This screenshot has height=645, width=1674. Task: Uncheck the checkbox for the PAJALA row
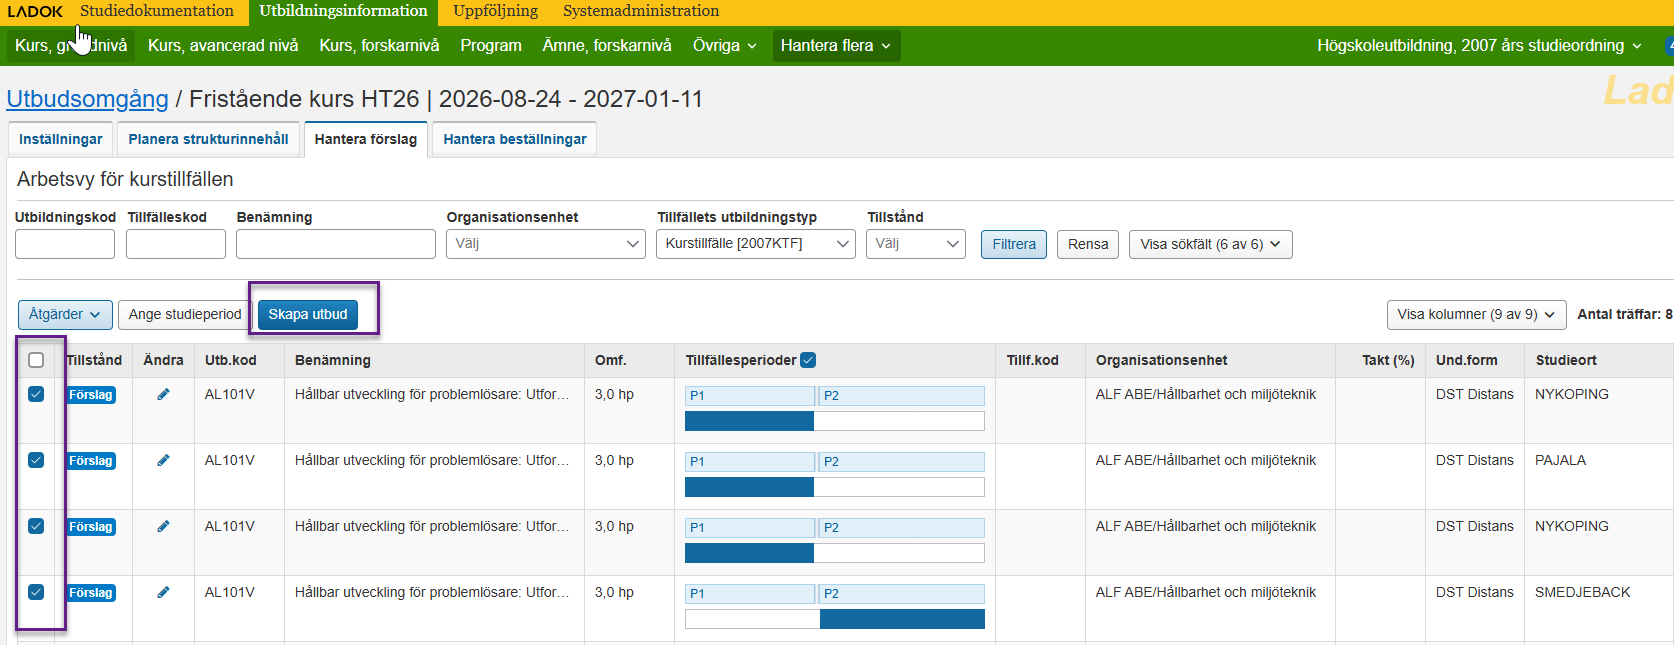36,460
